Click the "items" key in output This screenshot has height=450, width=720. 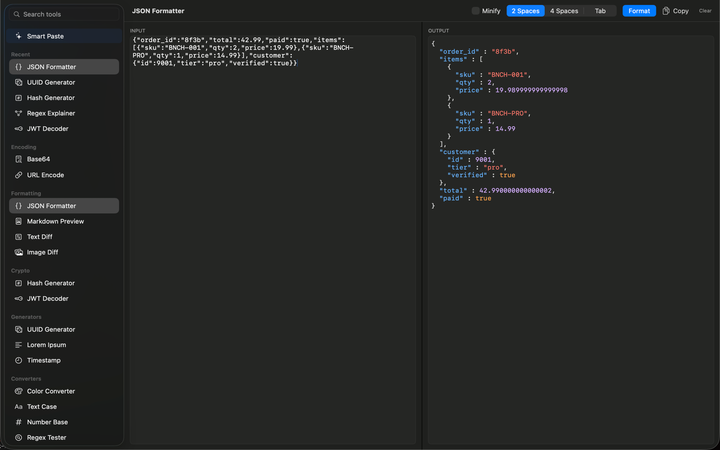pos(454,59)
